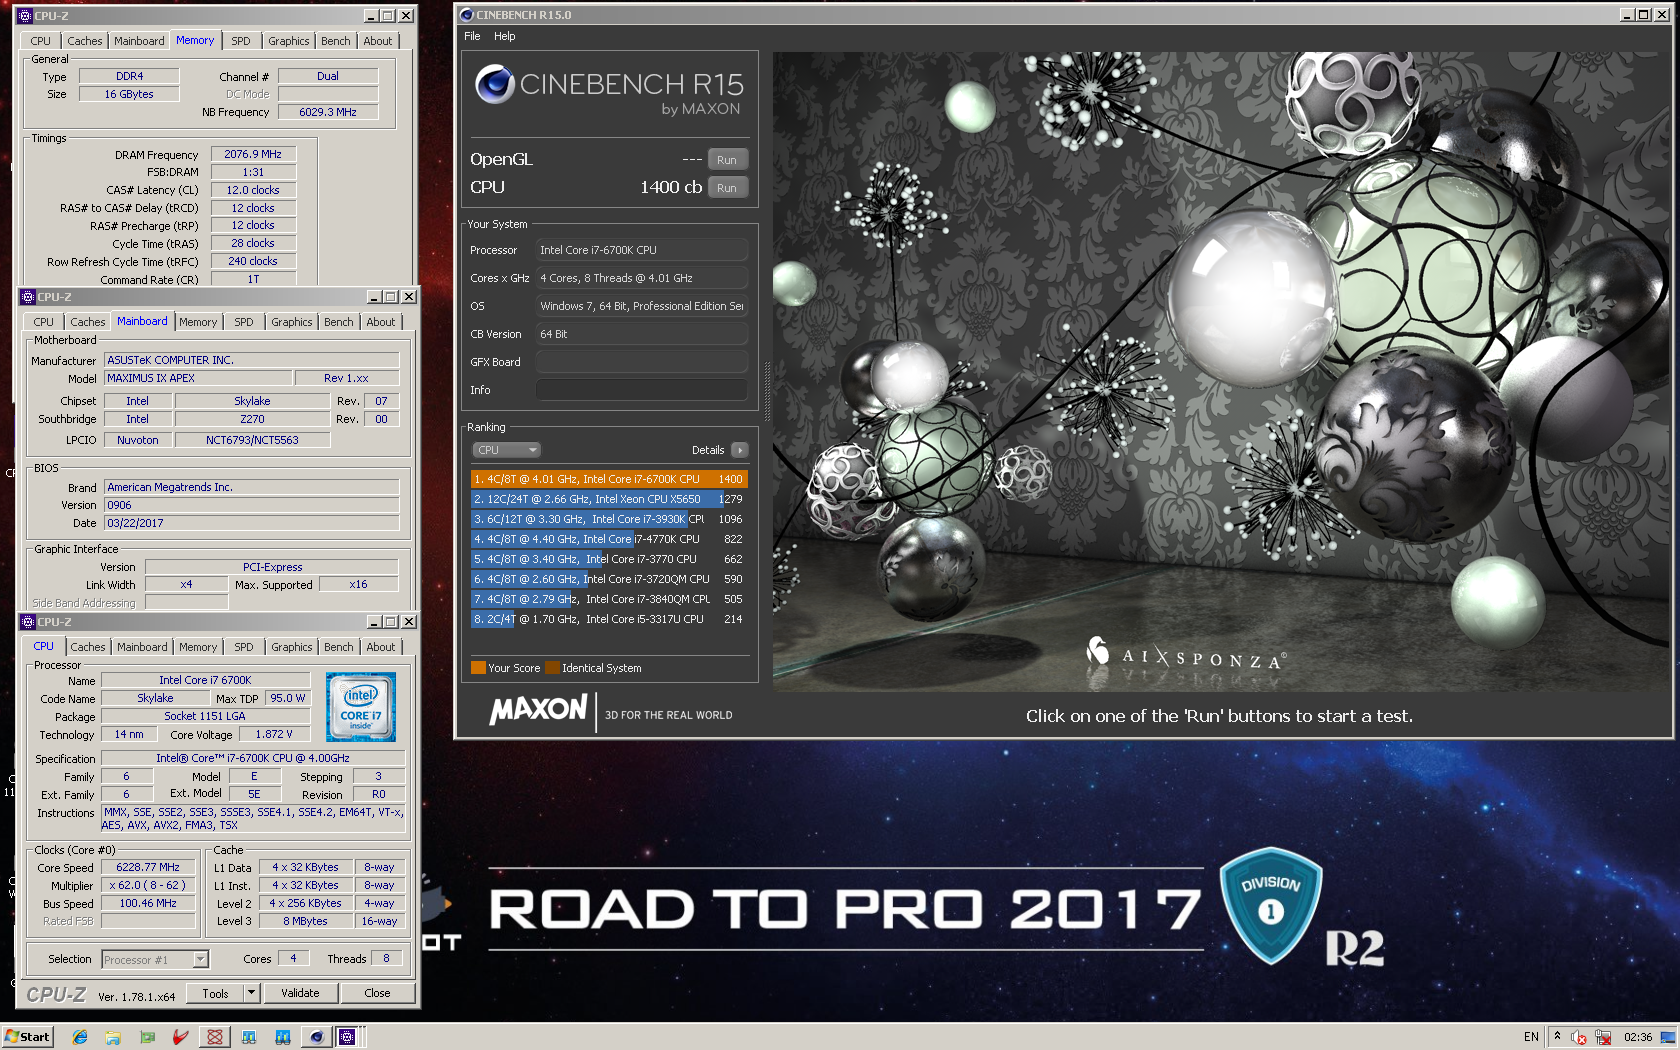Click the Close button in CPU-Z

[x=377, y=993]
